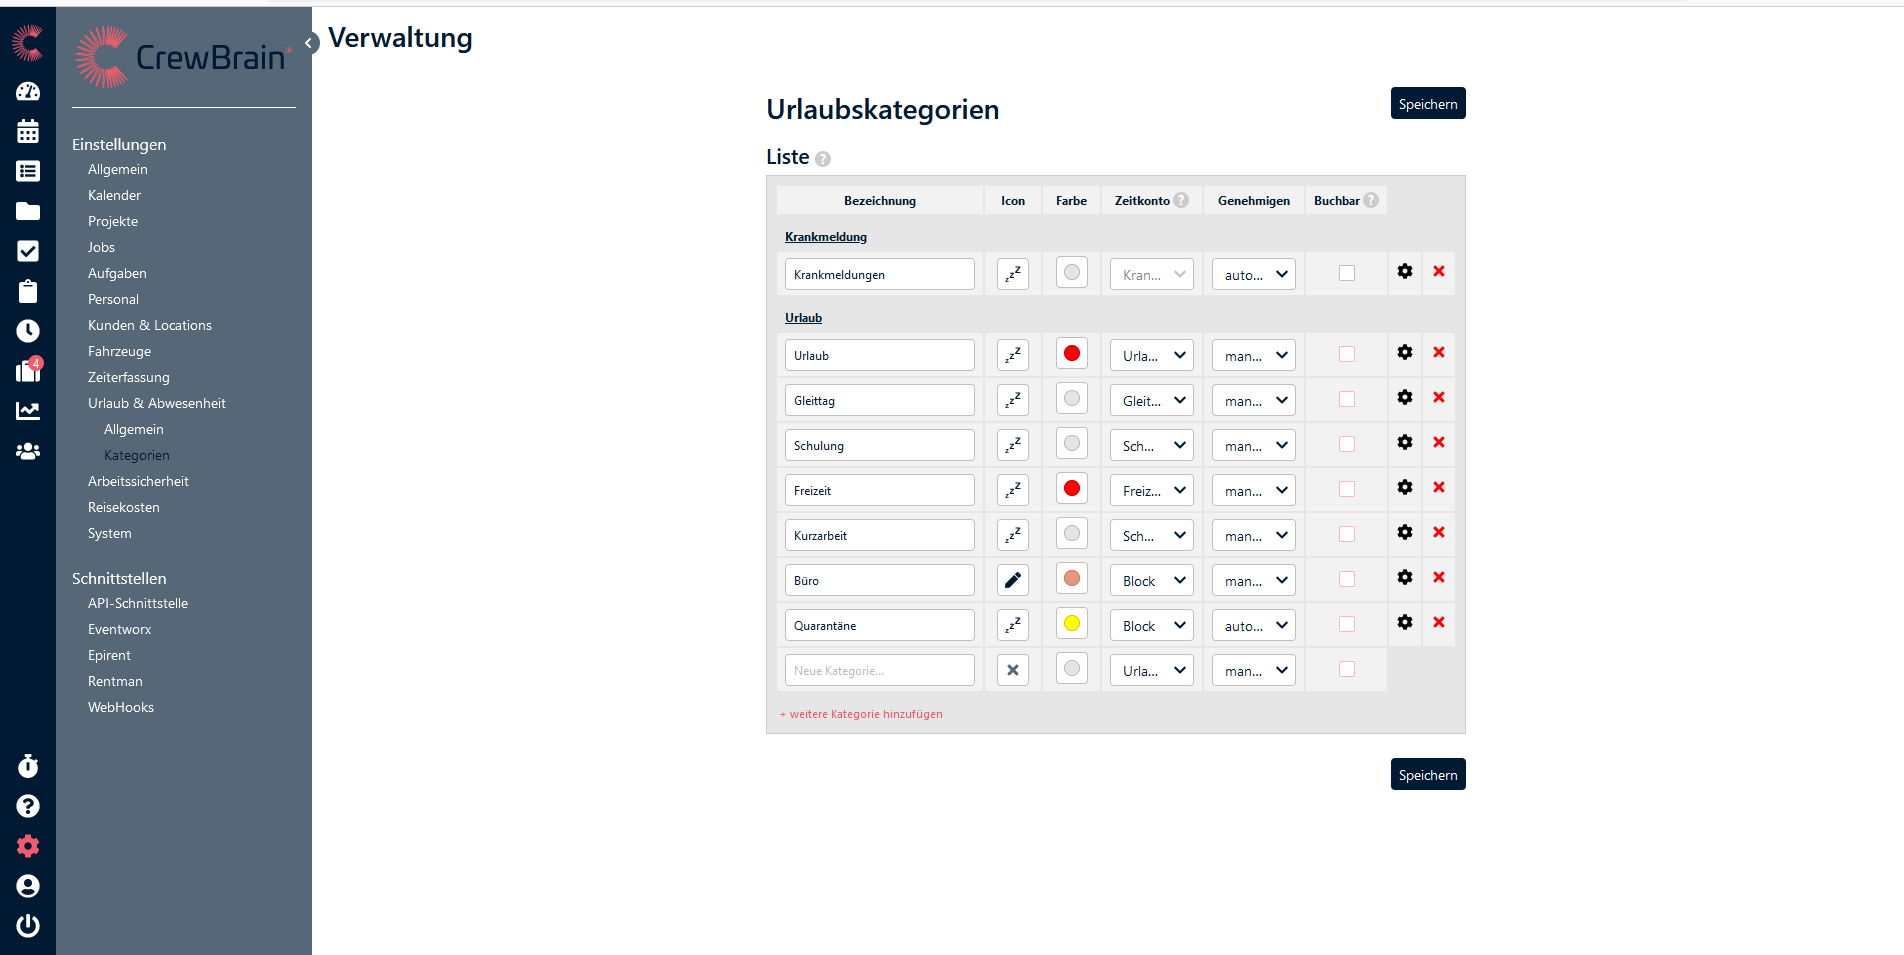Screen dimensions: 1904x955
Task: Click the sleep icon for Gleittag row
Action: (x=1012, y=400)
